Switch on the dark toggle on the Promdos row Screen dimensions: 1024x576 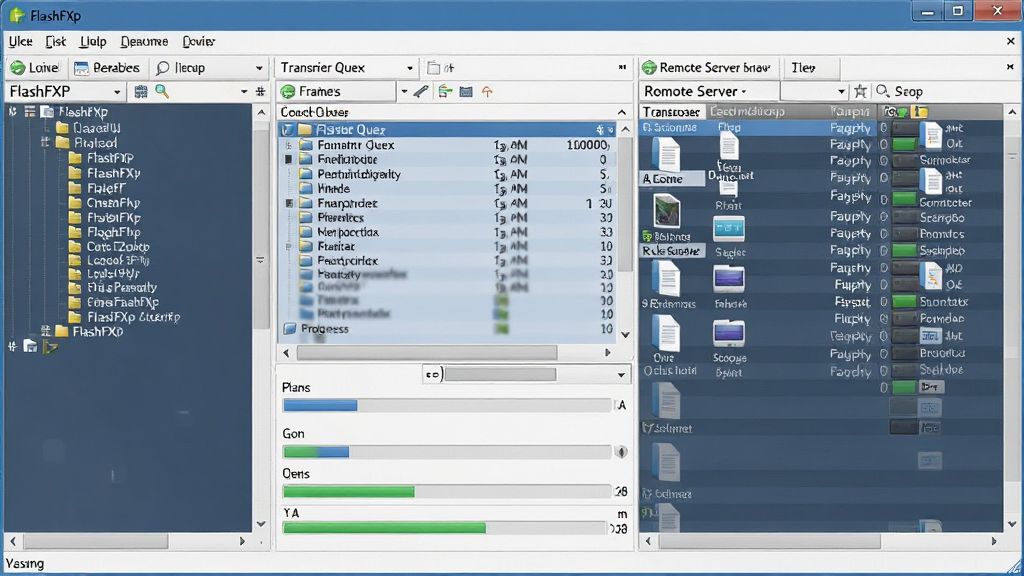904,234
